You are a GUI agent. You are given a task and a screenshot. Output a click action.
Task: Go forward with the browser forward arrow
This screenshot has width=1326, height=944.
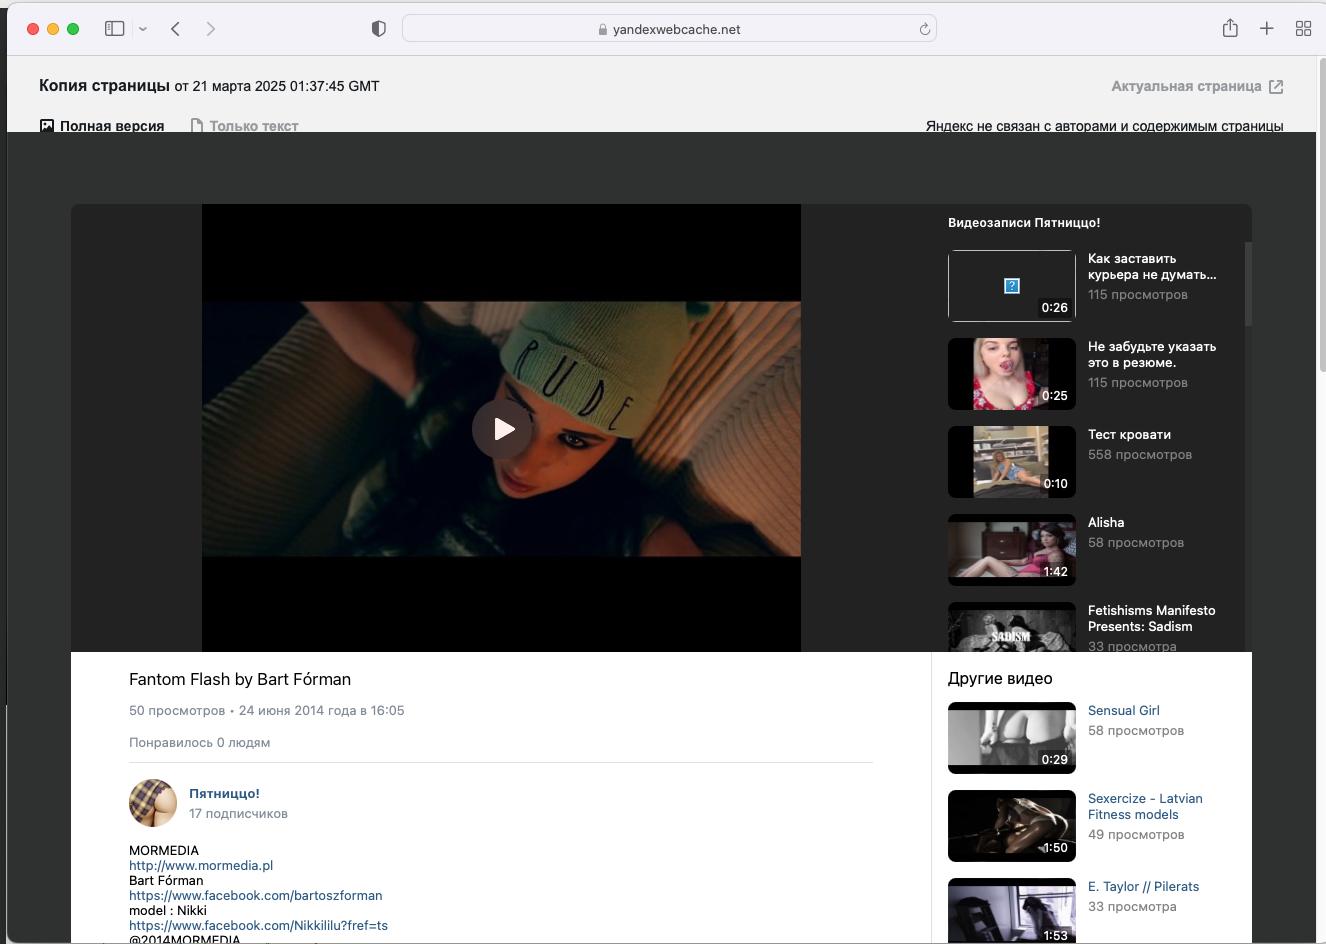(x=210, y=29)
